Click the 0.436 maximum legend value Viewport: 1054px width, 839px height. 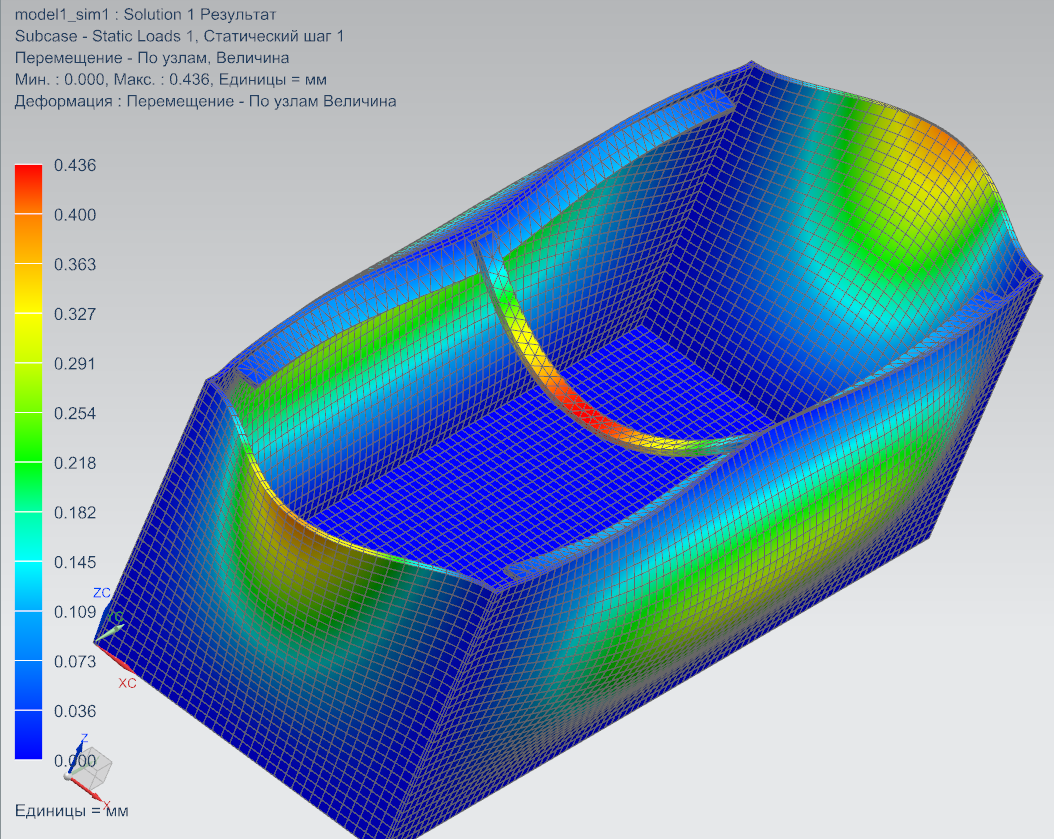(74, 165)
